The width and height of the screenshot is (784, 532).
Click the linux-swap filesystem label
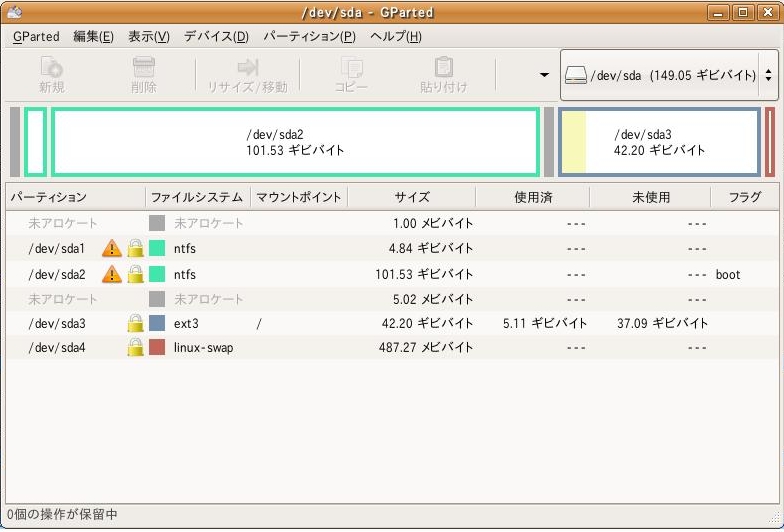[x=204, y=348]
